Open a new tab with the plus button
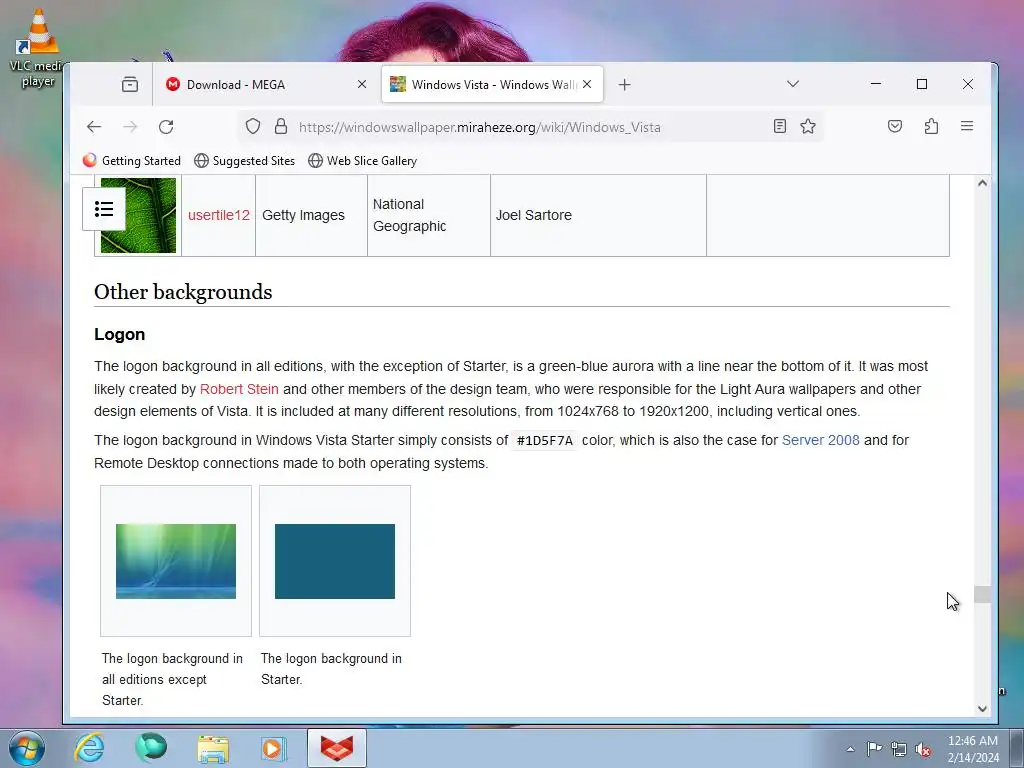The image size is (1024, 768). click(x=624, y=84)
